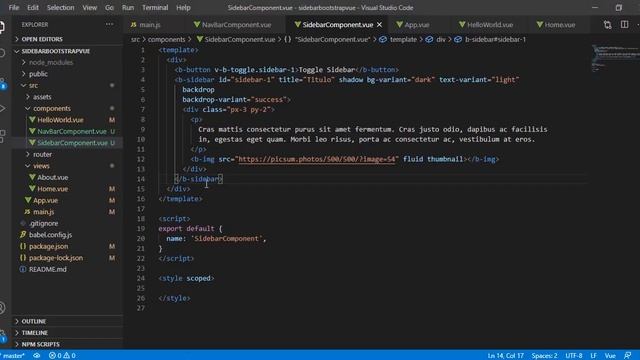Click the Ln 14, Col 17 position indicator
640x360 pixels.
(505, 356)
